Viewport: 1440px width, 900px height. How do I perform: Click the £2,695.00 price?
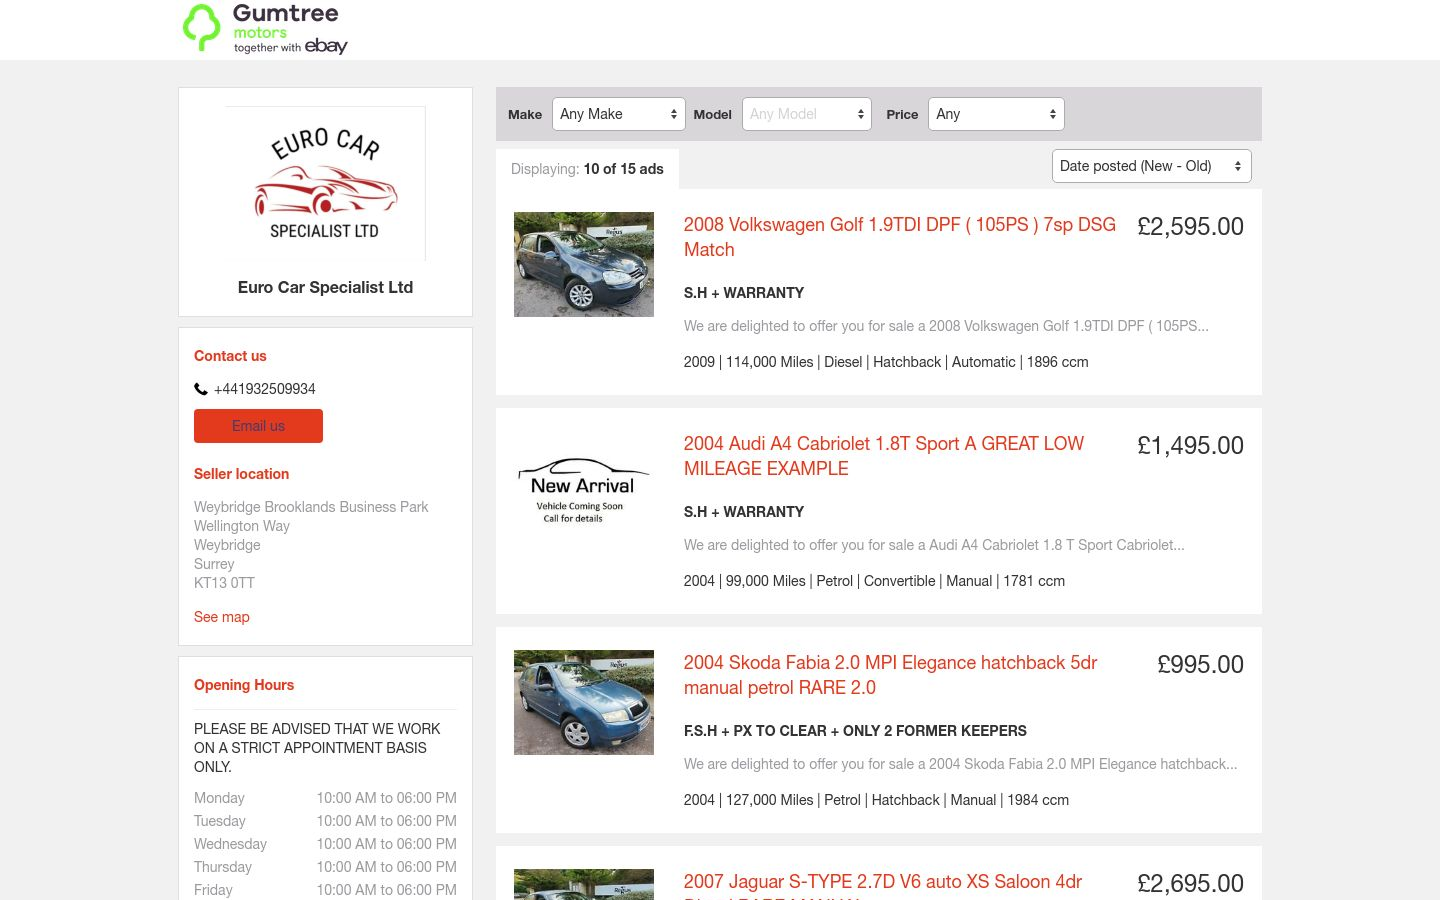pos(1190,884)
